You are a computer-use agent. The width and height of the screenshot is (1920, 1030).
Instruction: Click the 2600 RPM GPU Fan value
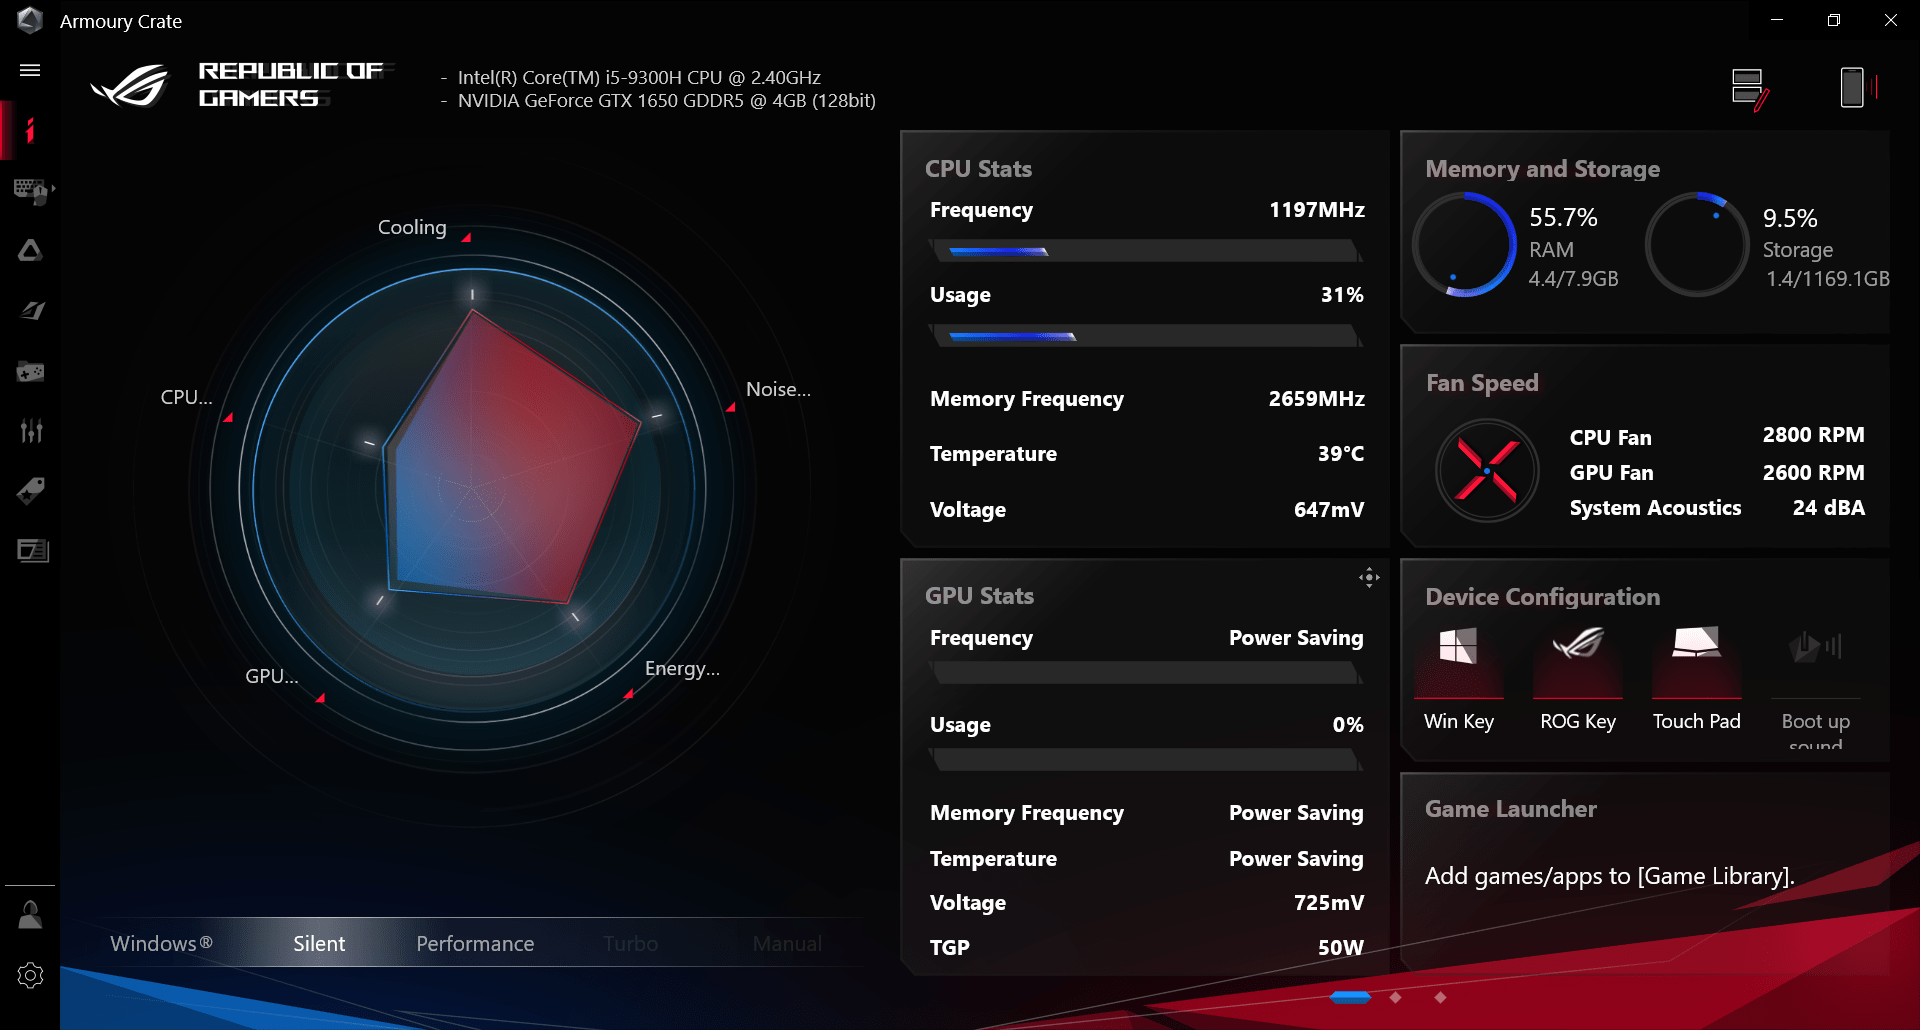click(1813, 473)
